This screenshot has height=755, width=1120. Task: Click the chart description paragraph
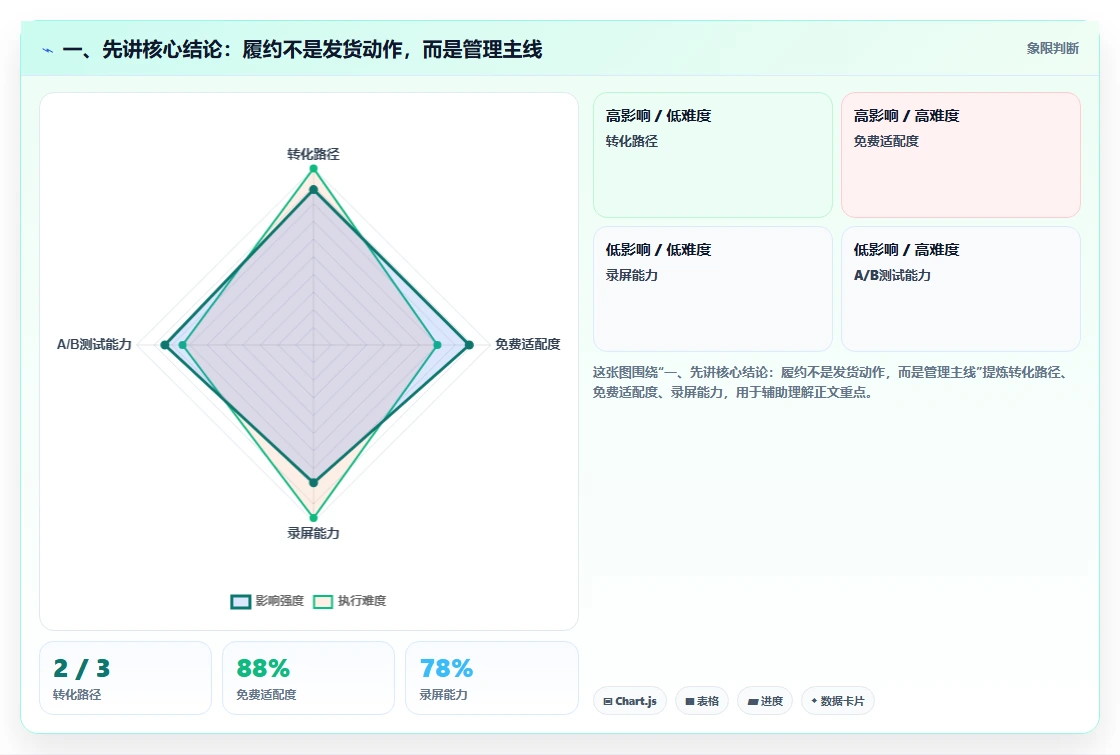832,382
